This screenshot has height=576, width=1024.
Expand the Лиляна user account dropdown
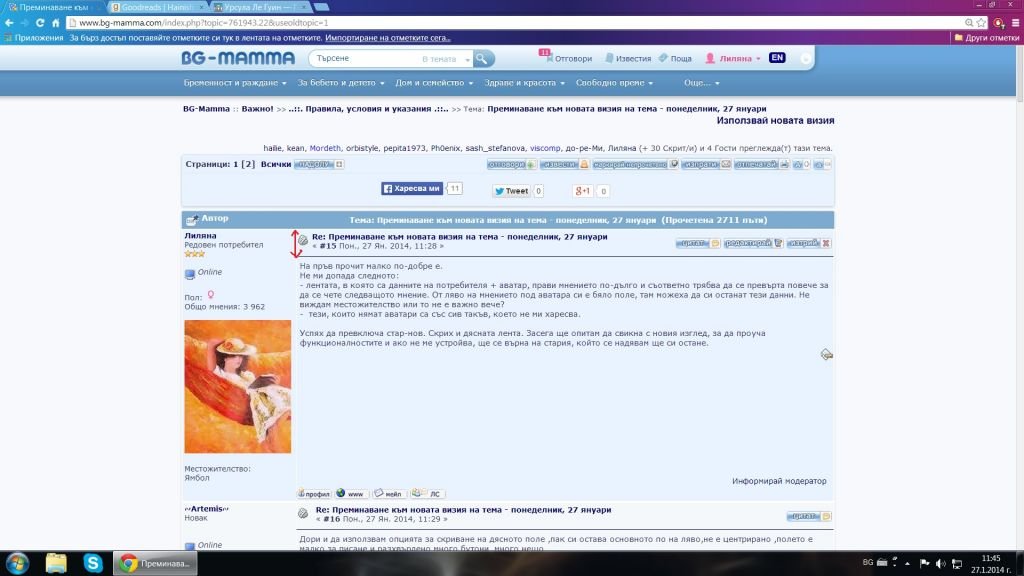point(733,59)
